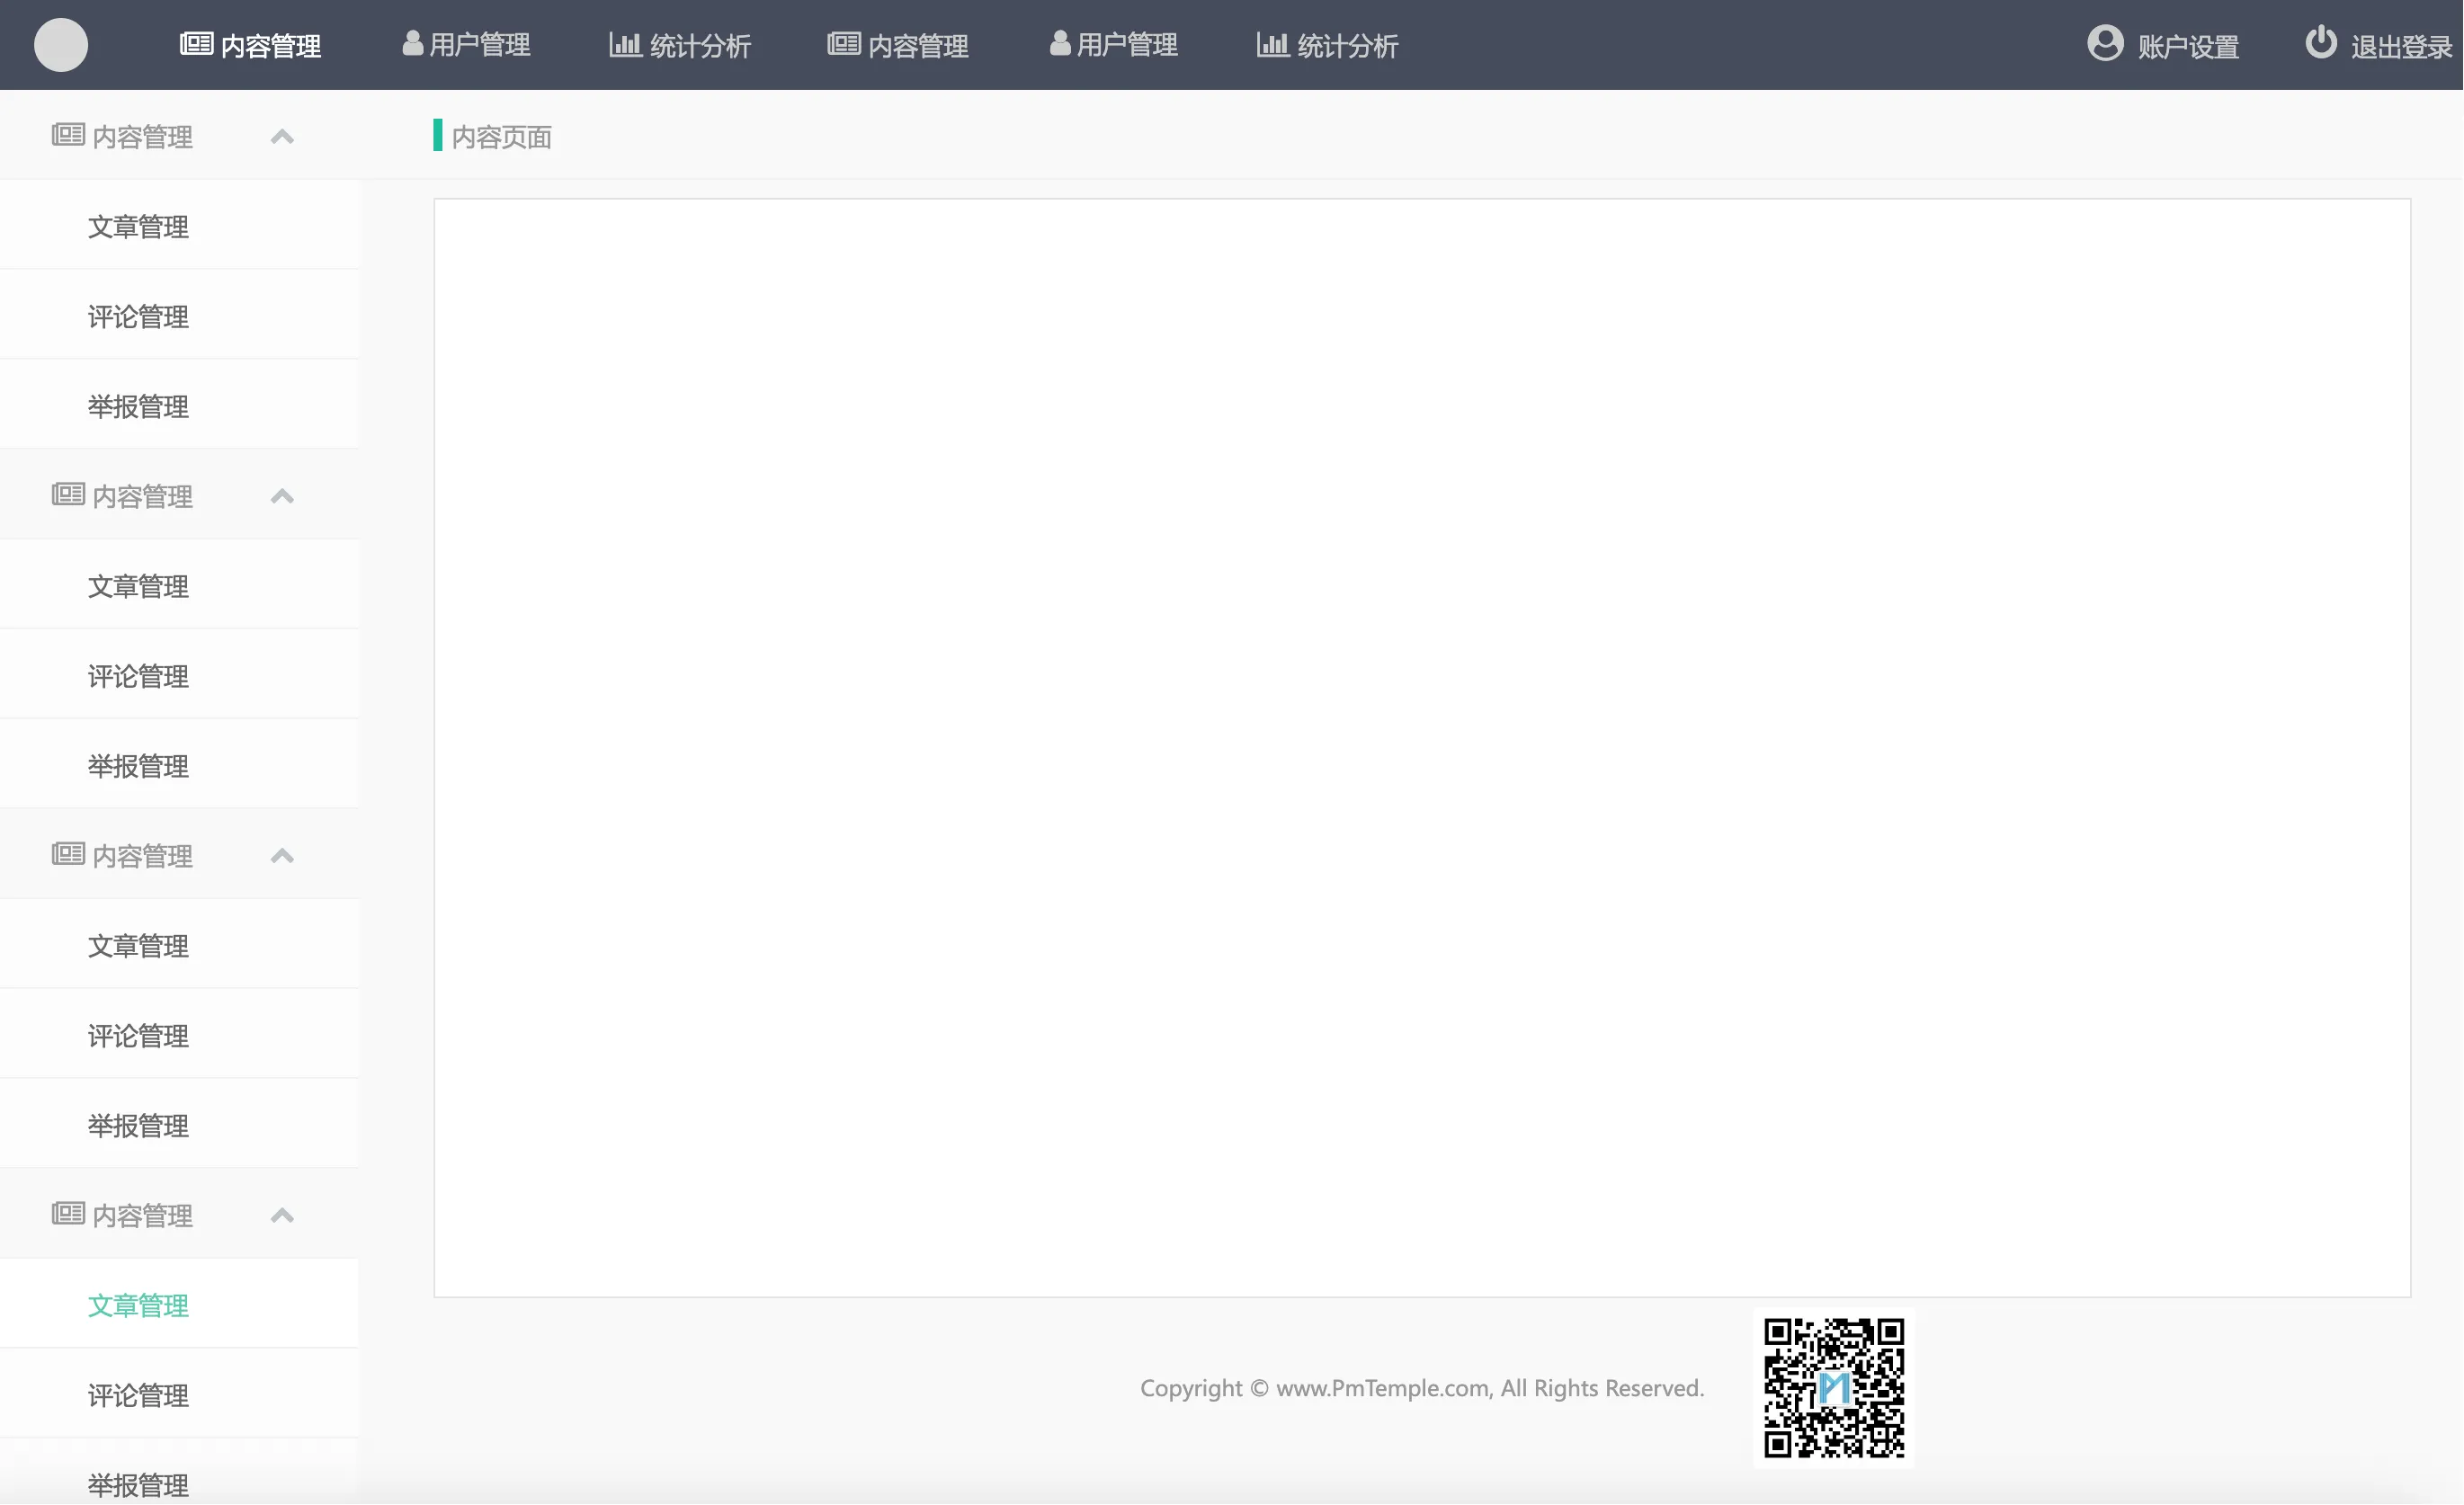Select 文章管理 highlighted in green
The width and height of the screenshot is (2464, 1505).
138,1305
